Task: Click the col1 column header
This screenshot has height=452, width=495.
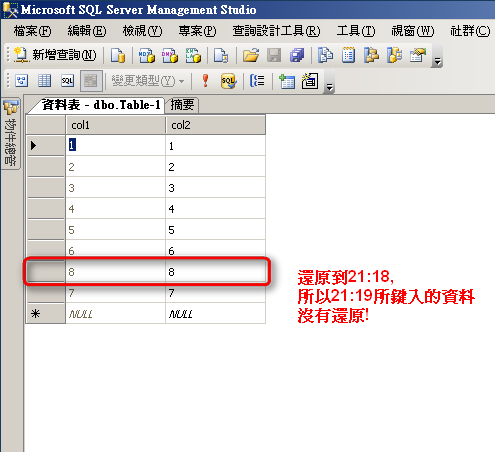Action: click(115, 125)
